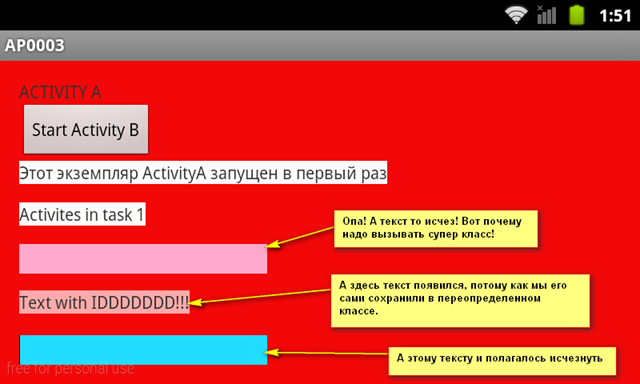
Task: Click the 1:51 clock in status bar
Action: [615, 16]
